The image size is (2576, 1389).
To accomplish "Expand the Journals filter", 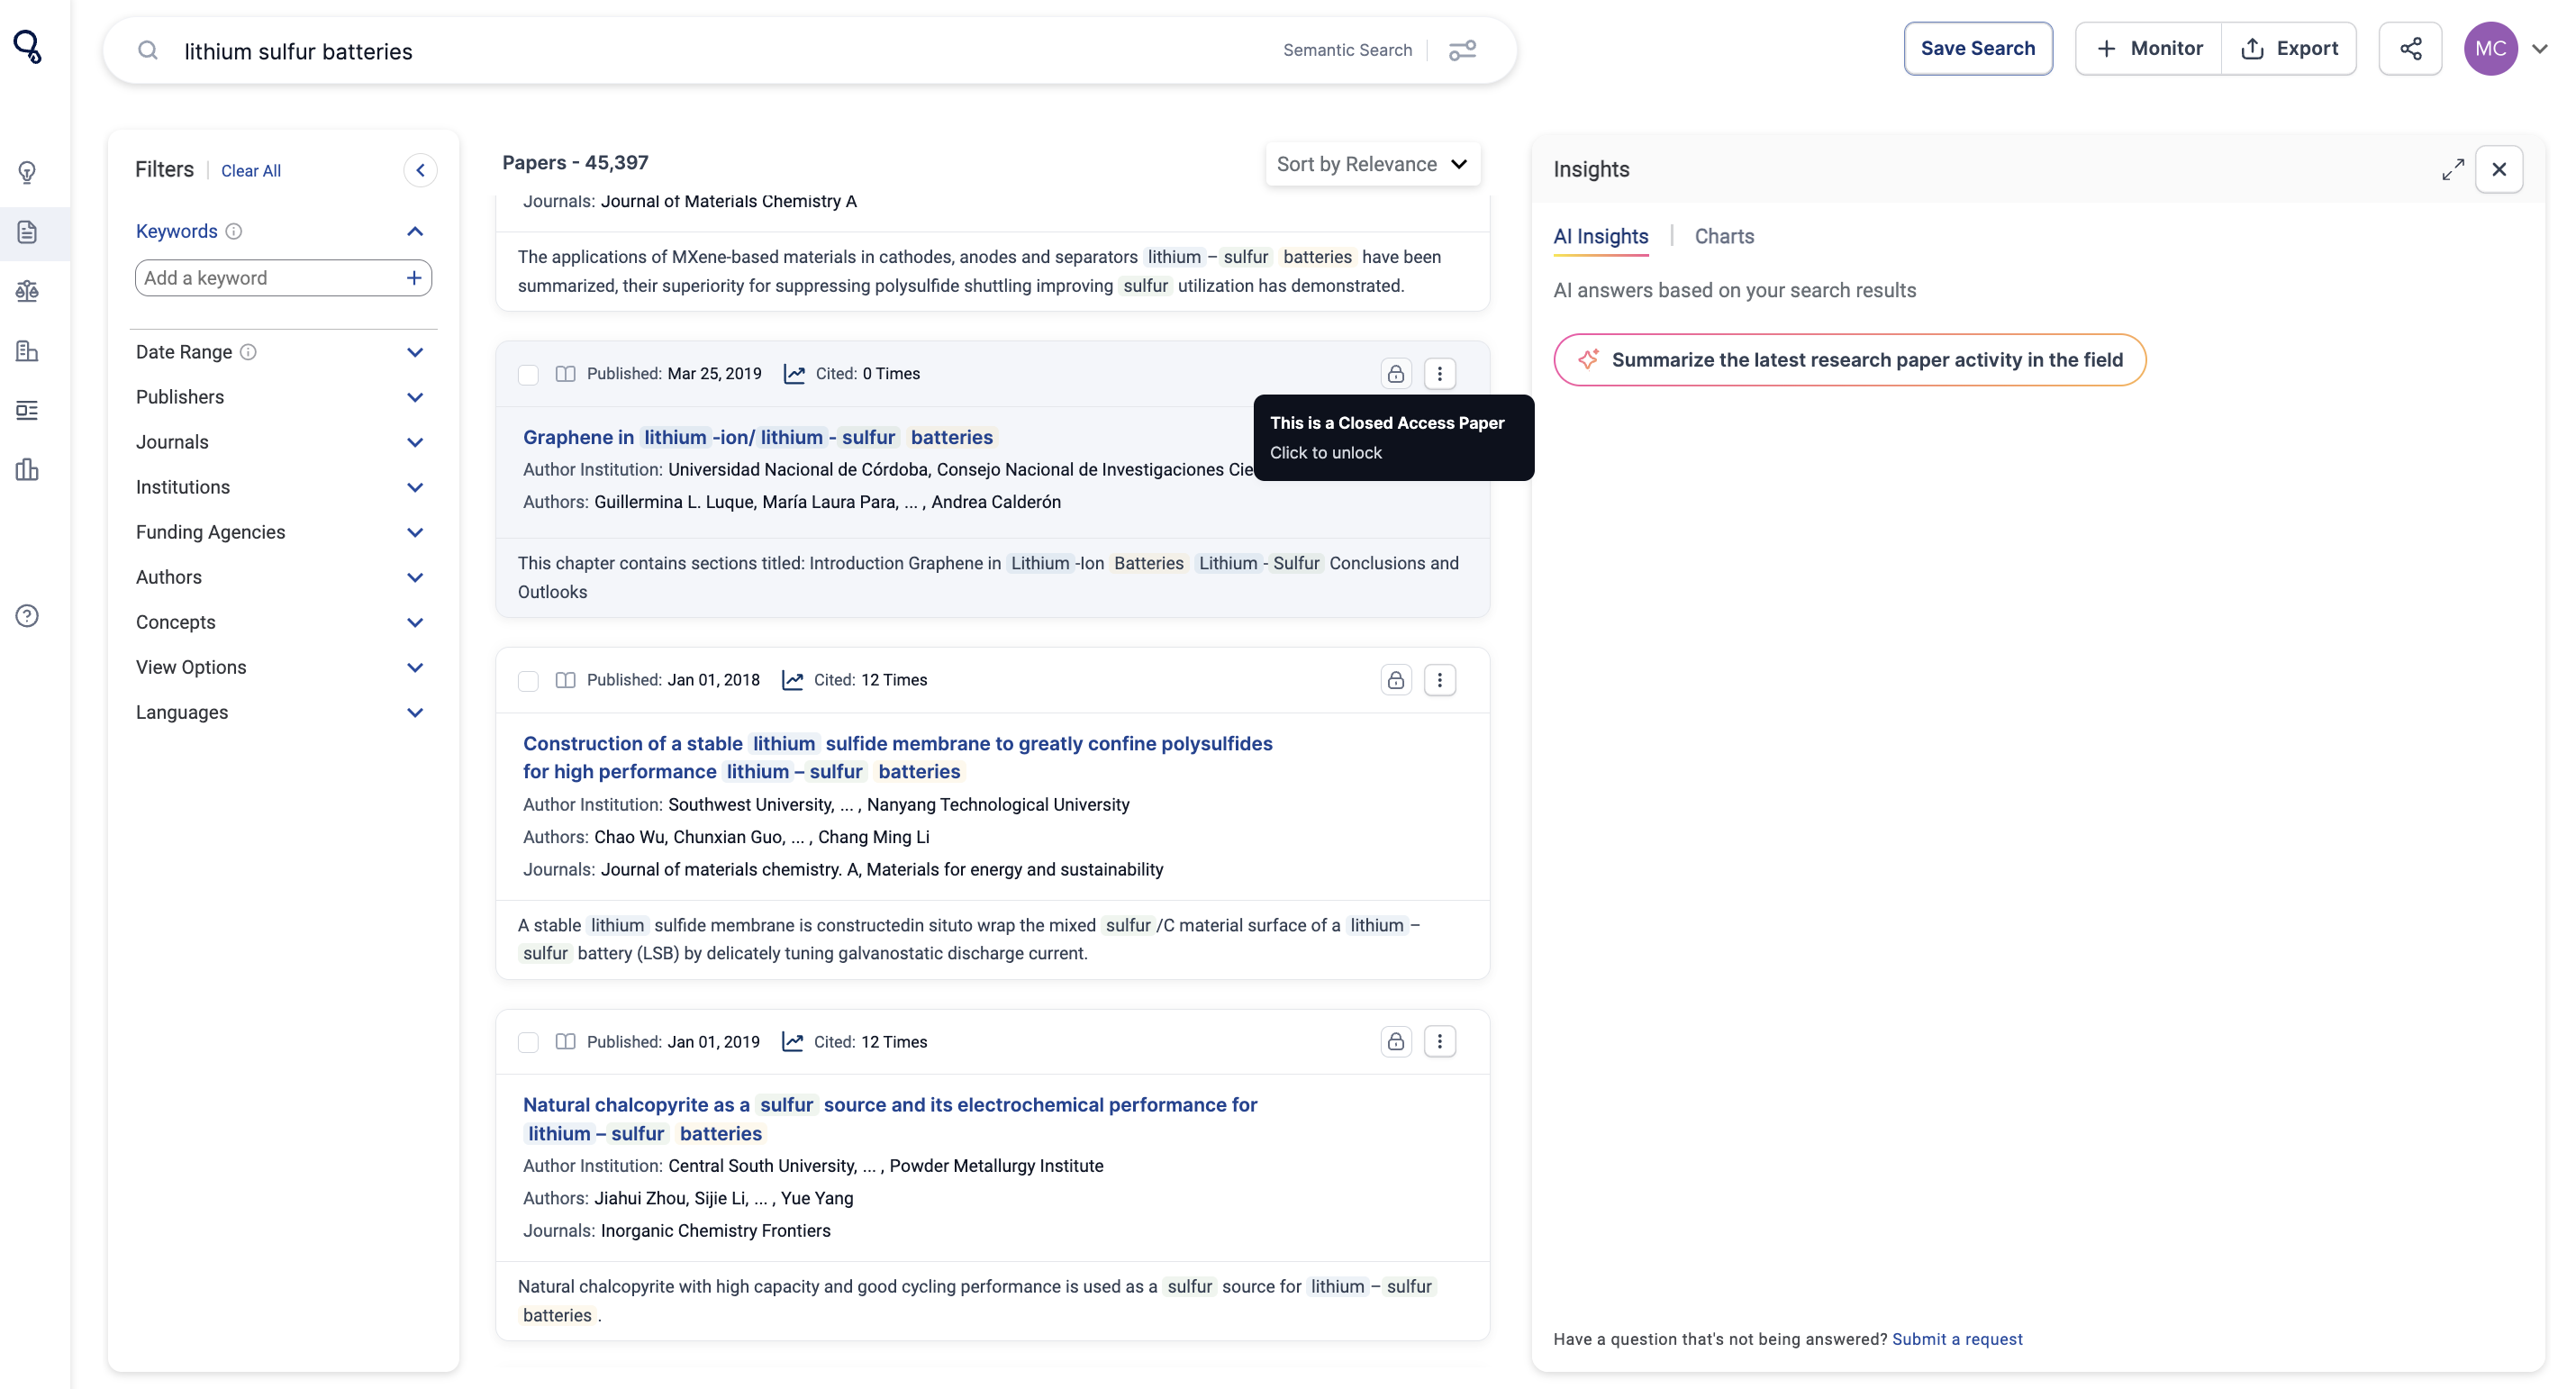I will tap(415, 442).
